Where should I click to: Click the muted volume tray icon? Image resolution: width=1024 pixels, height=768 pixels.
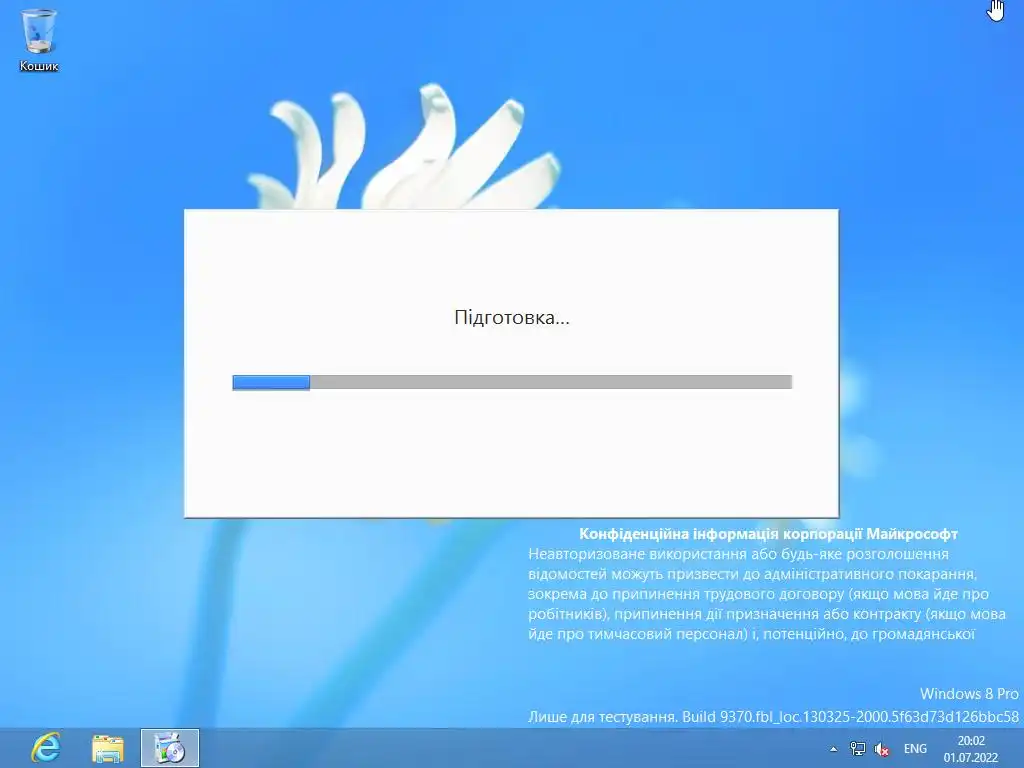(882, 749)
